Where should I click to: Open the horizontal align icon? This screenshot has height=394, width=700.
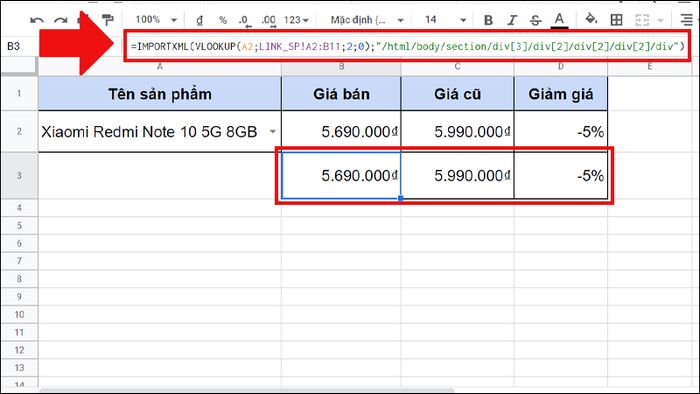pos(686,20)
